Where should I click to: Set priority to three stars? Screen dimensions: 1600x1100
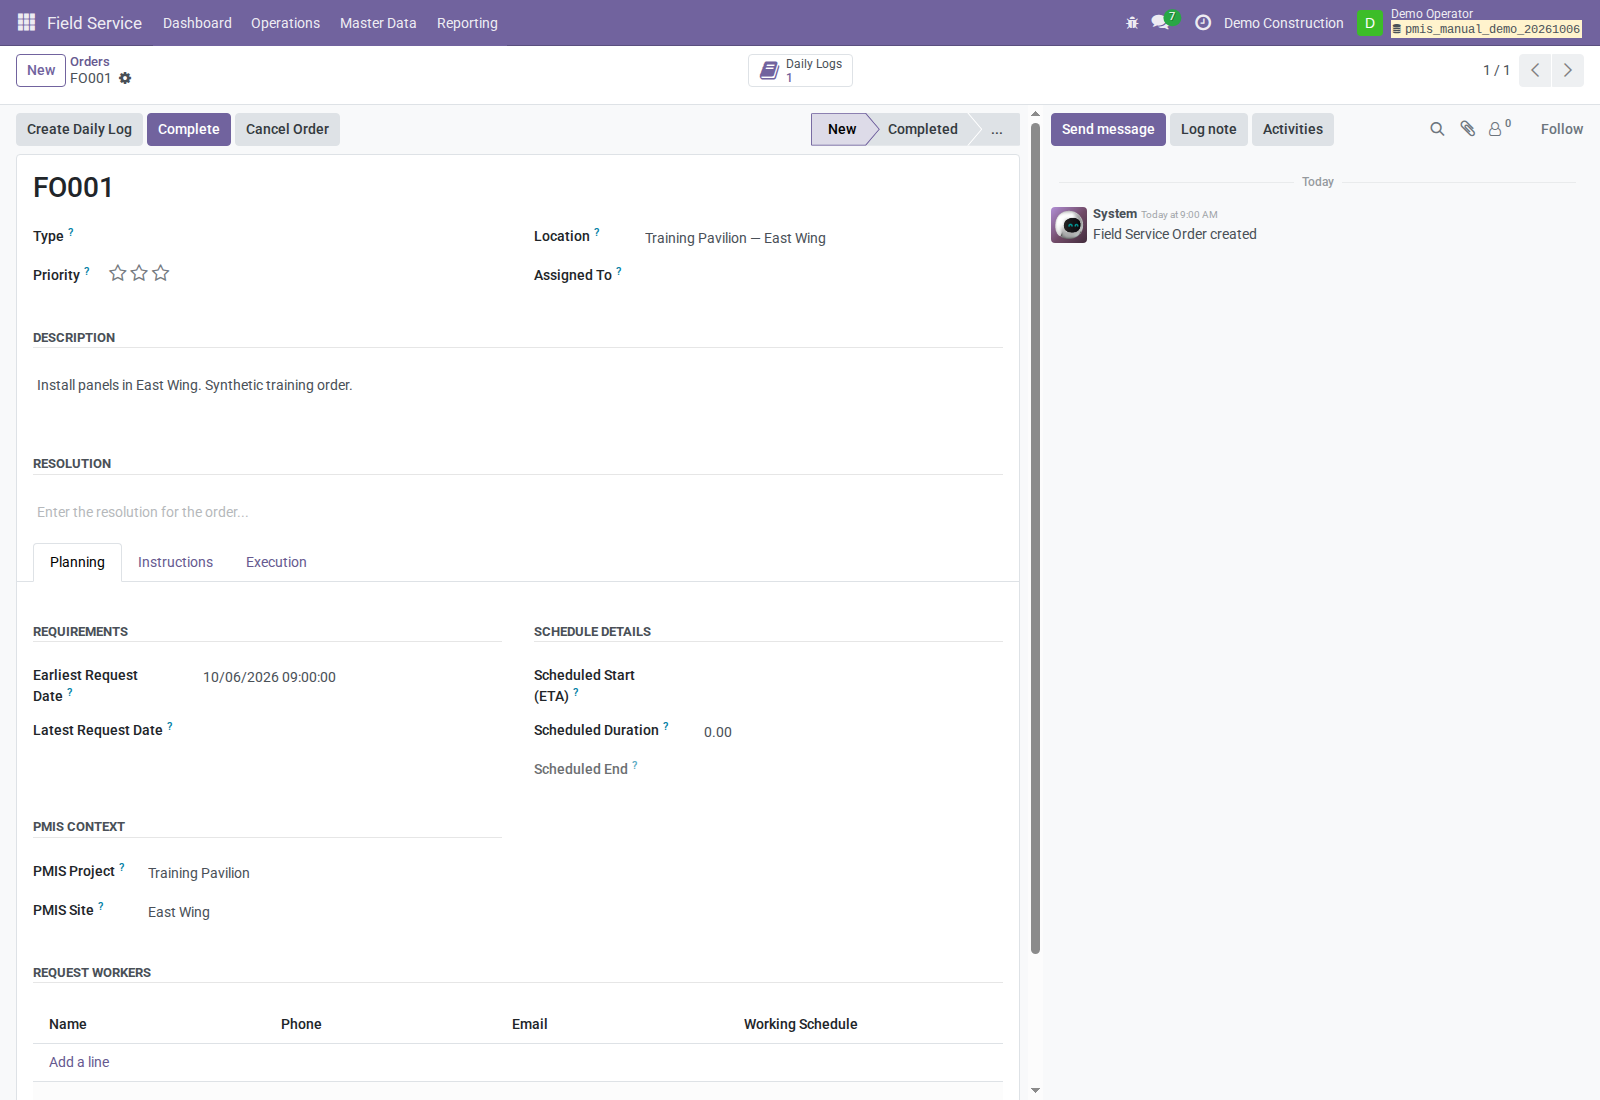[161, 273]
